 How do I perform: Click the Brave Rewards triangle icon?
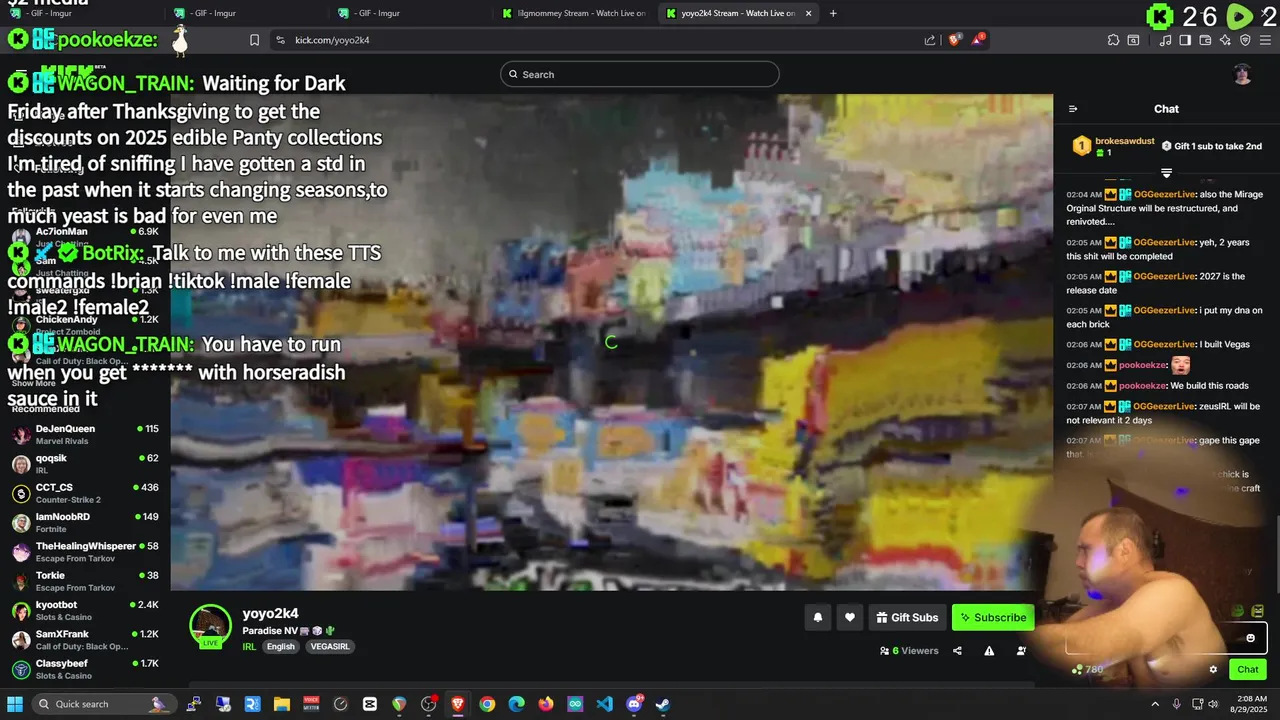pos(979,40)
